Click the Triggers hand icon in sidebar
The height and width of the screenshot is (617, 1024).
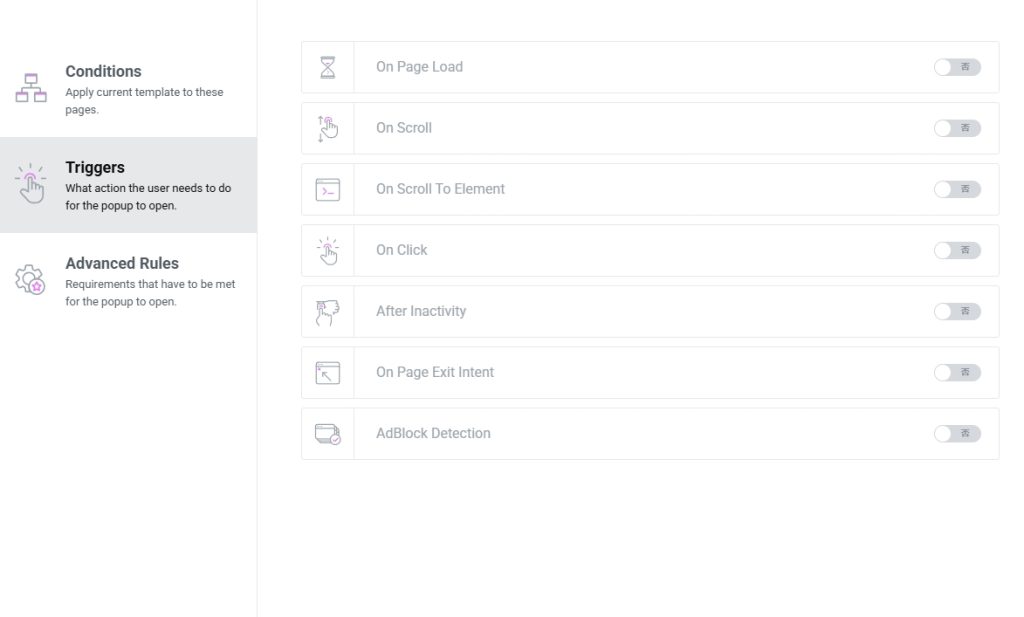31,184
